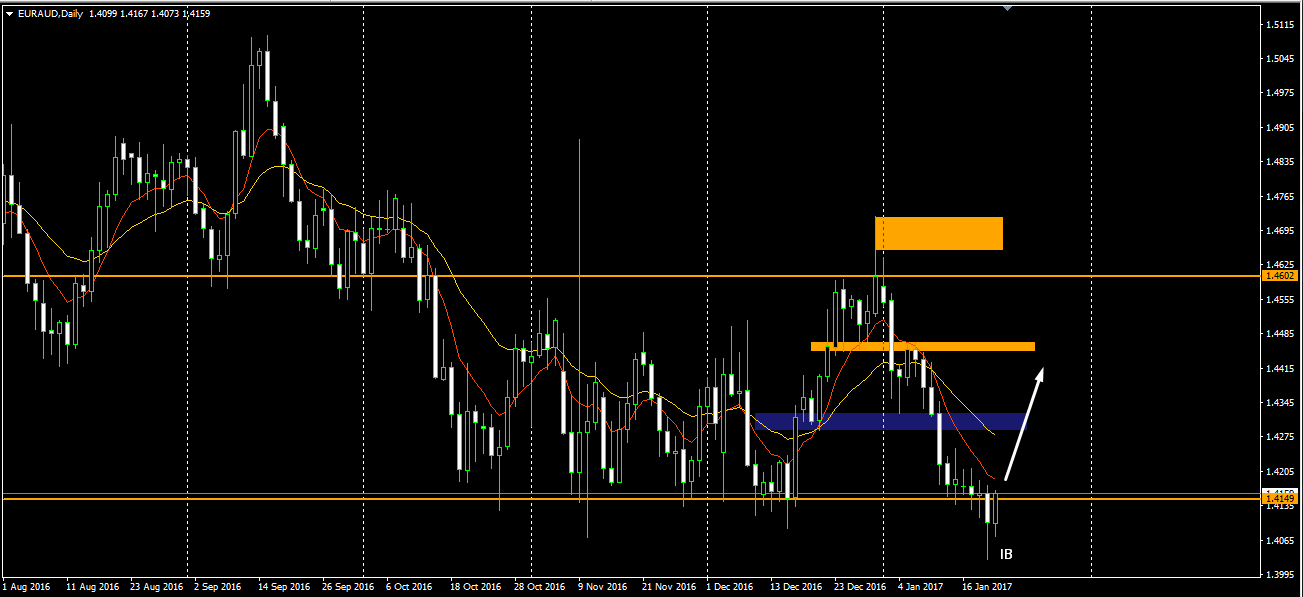Viewport: 1303px width, 597px height.
Task: Click the IB text label
Action: 1006,554
